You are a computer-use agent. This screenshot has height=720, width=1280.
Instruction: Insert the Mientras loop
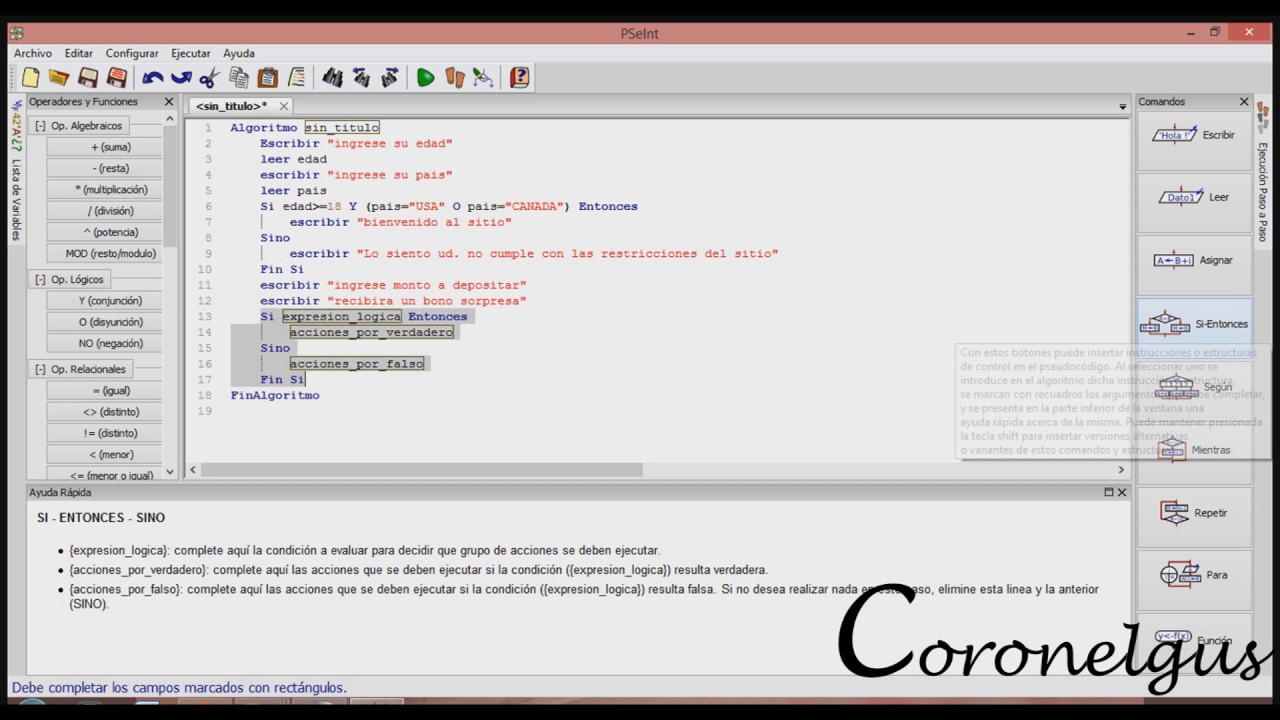(1194, 450)
